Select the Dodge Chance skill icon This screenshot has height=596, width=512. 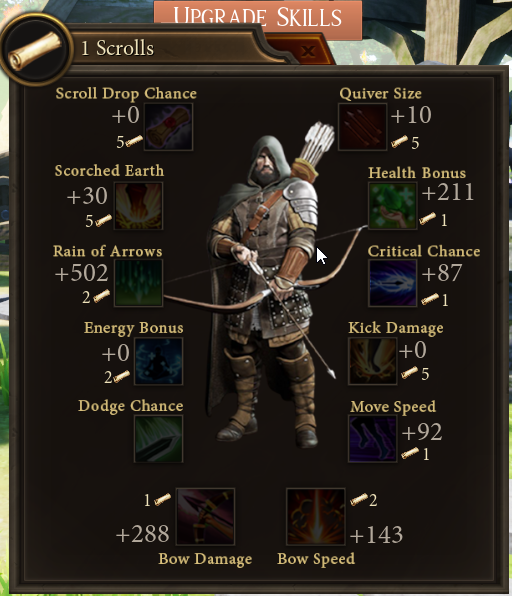tap(159, 439)
